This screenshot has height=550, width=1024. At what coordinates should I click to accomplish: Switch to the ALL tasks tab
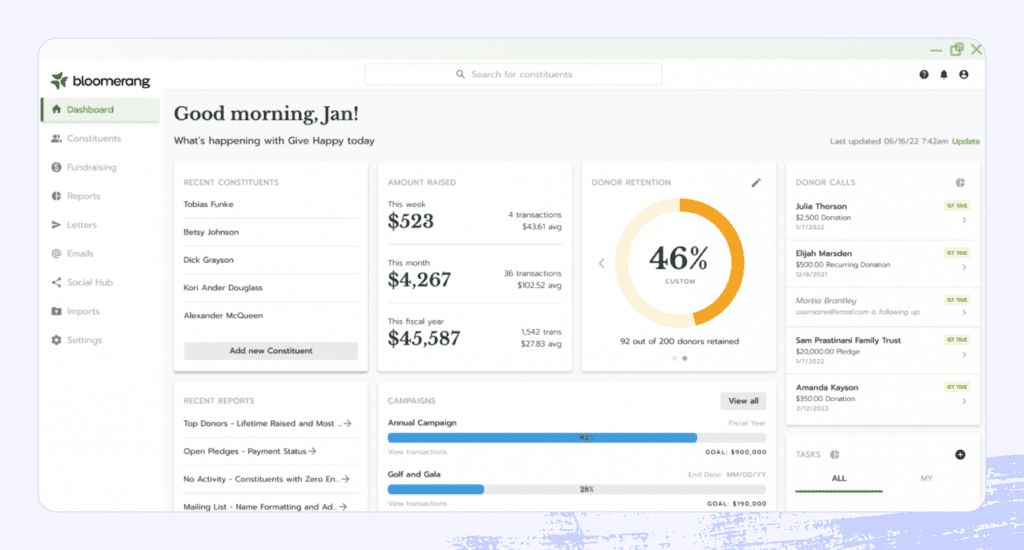point(839,479)
